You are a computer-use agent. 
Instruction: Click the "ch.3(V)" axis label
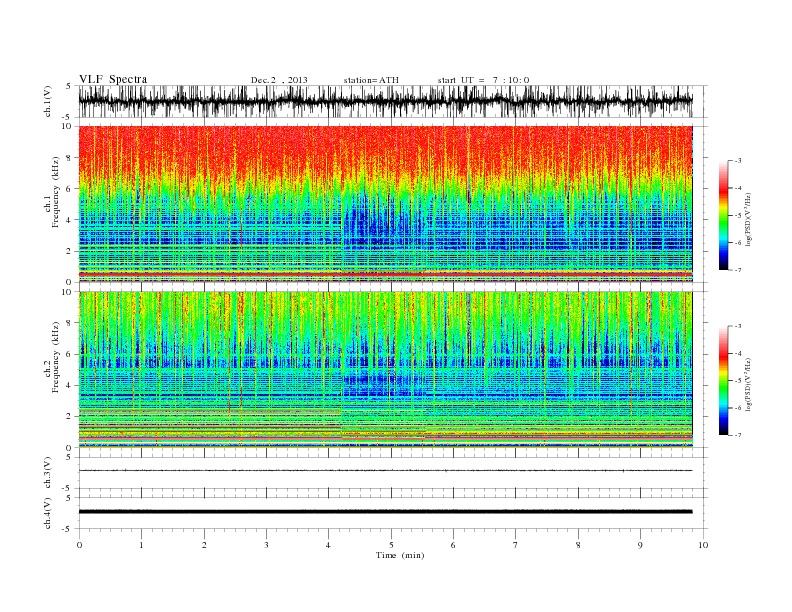click(x=48, y=473)
